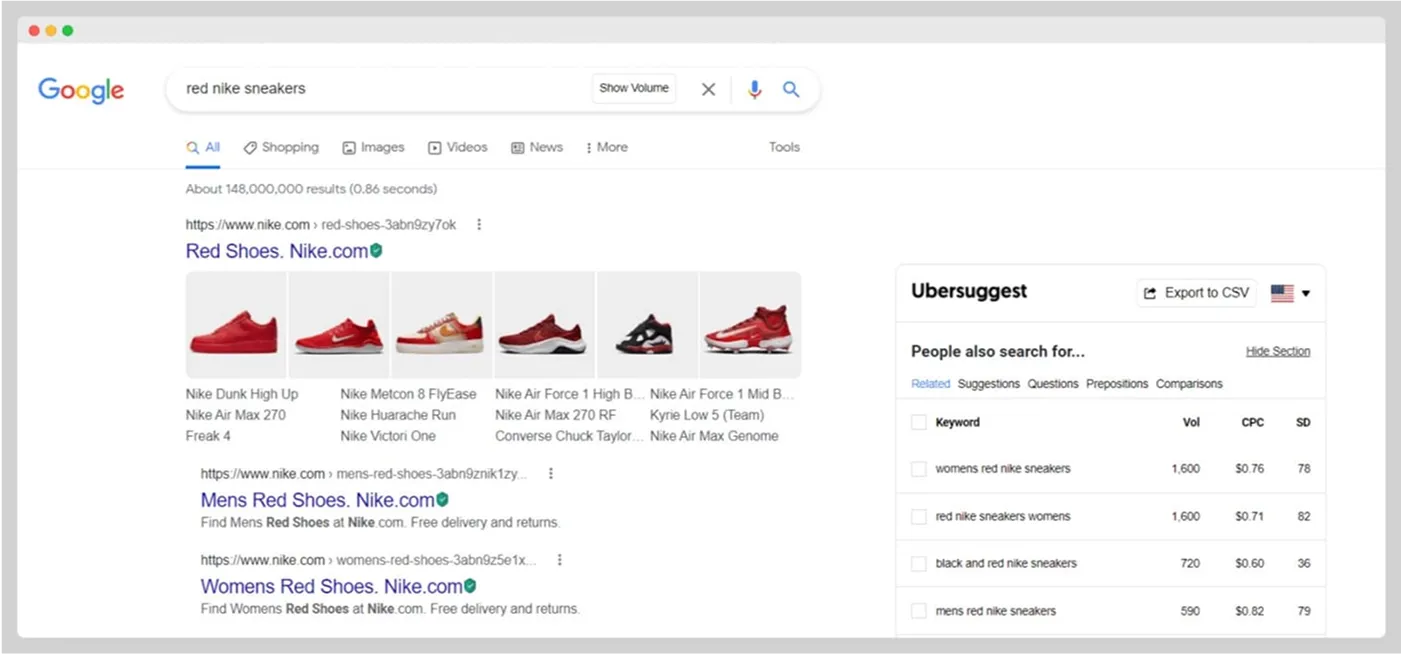Select the black and red nike sneakers checkbox
This screenshot has height=654, width=1401.
(x=919, y=563)
